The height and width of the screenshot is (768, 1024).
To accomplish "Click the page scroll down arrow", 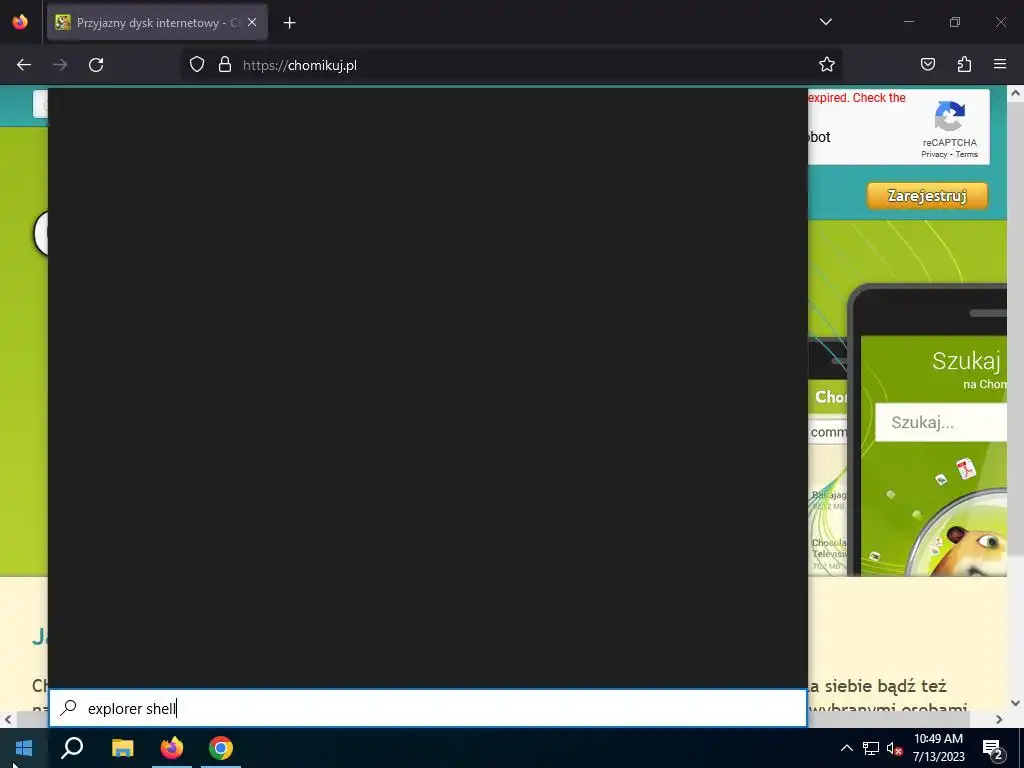I will pos(1015,703).
